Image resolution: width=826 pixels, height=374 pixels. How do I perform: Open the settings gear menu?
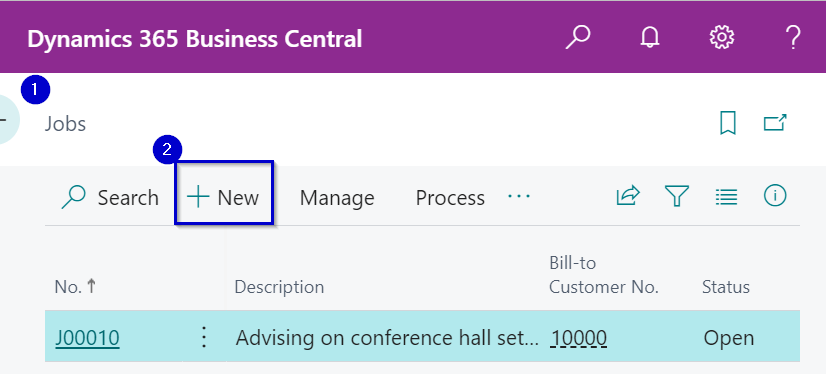tap(722, 38)
